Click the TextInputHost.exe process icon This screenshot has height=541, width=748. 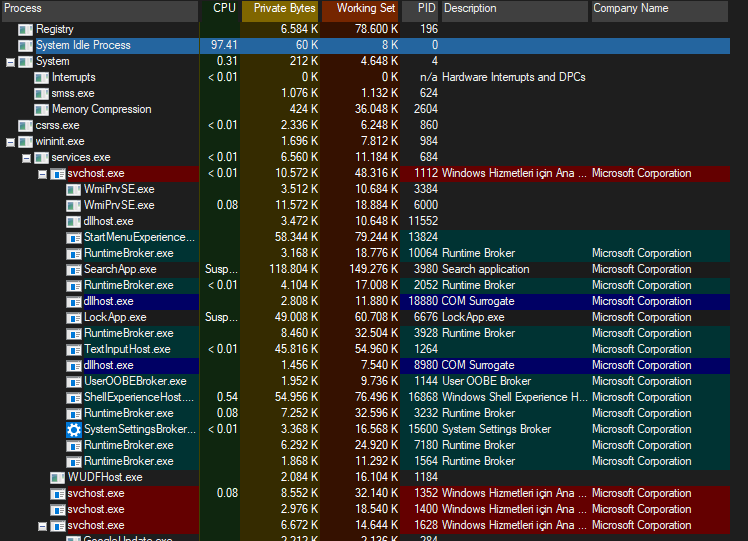click(74, 350)
